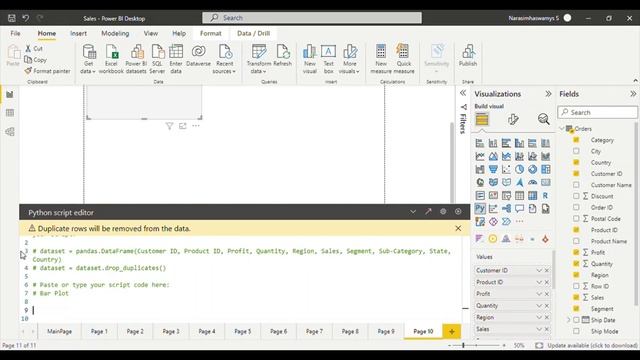Expand the Filters pane
The height and width of the screenshot is (360, 640).
(463, 93)
